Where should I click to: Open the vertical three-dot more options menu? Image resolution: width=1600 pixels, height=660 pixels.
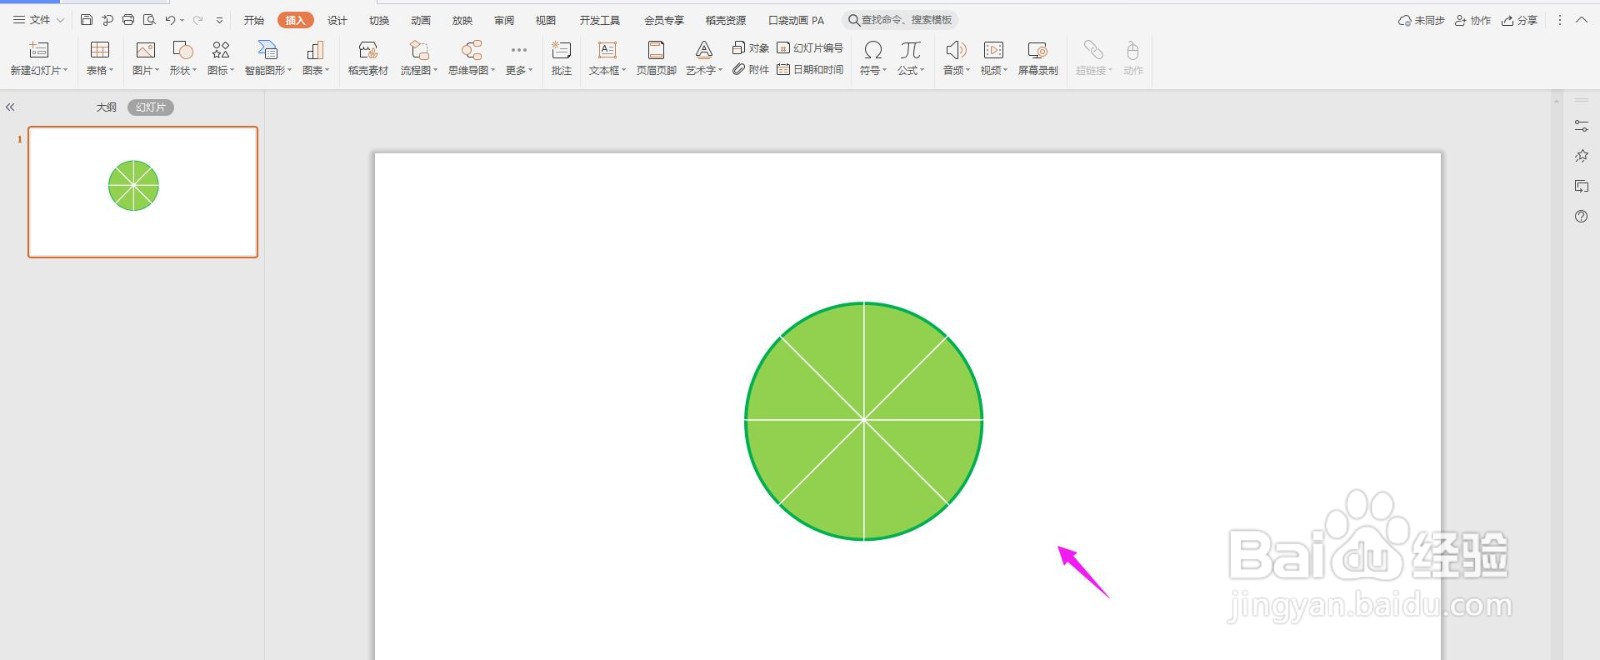tap(1559, 20)
